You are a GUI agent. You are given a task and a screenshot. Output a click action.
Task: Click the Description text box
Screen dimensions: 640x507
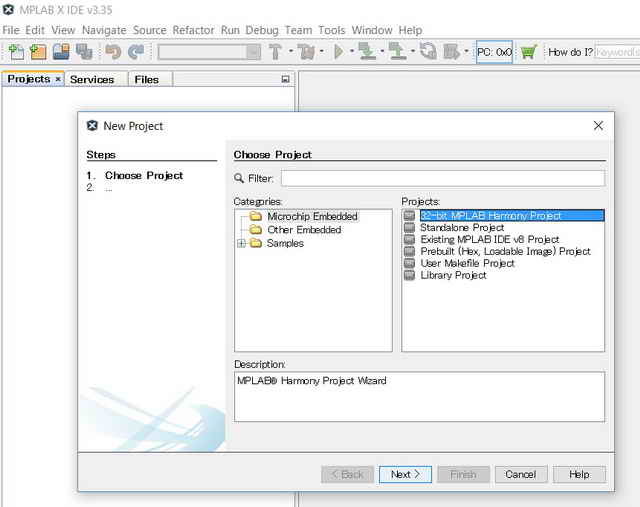(420, 397)
